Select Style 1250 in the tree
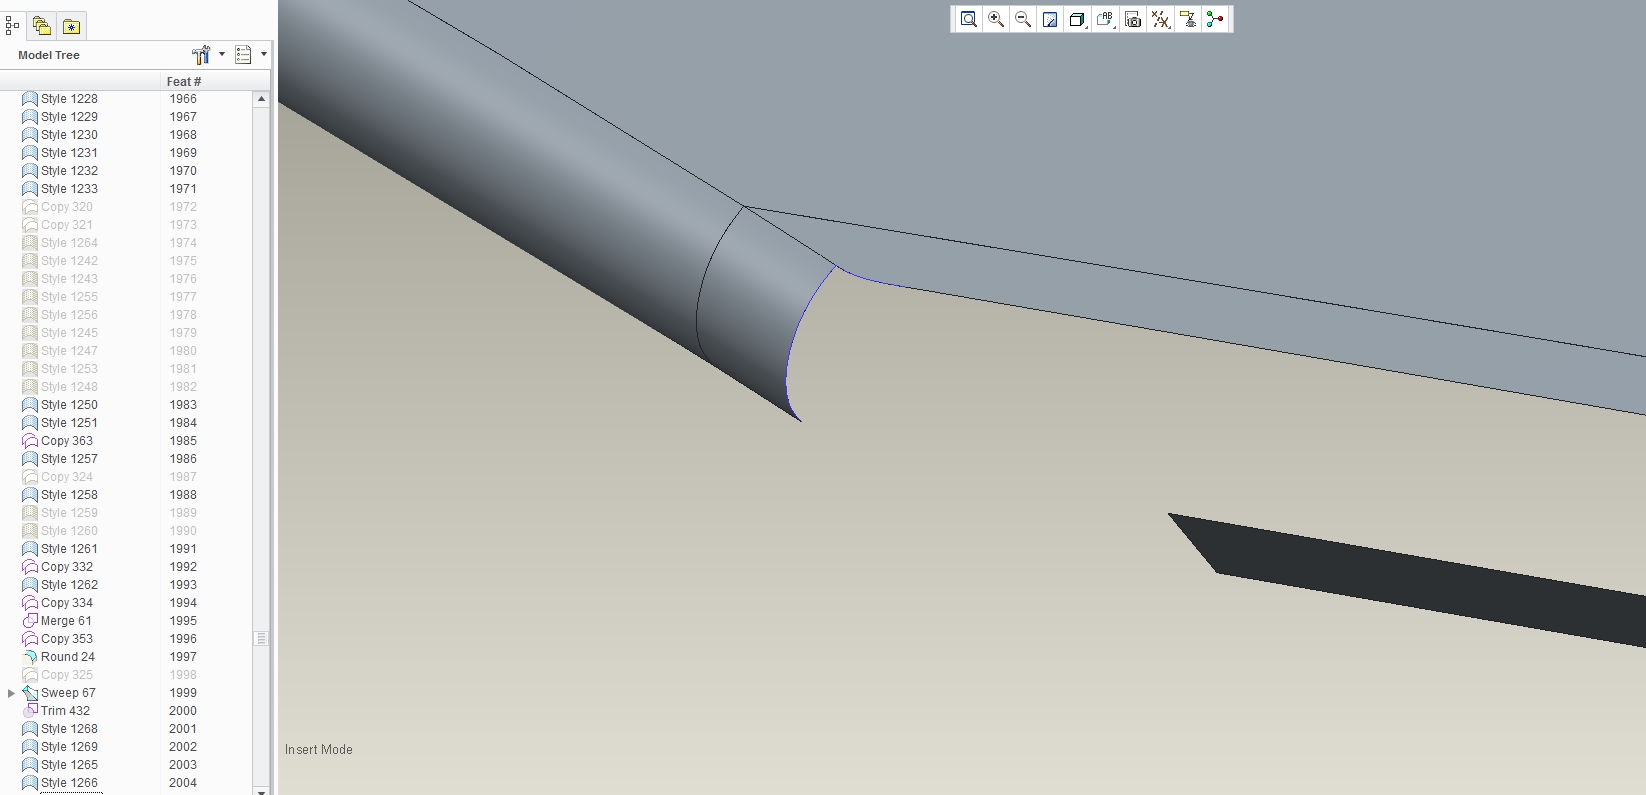This screenshot has height=795, width=1646. (x=69, y=405)
